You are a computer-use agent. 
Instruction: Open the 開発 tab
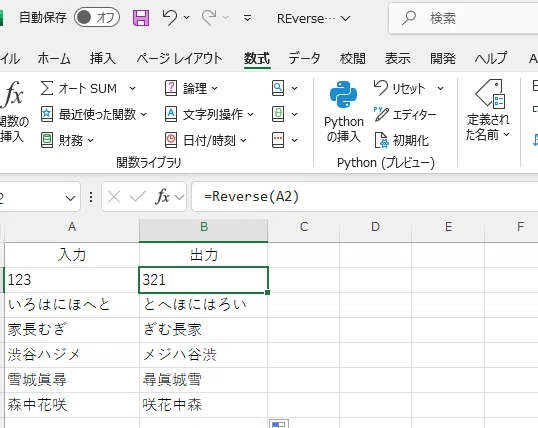(x=443, y=58)
